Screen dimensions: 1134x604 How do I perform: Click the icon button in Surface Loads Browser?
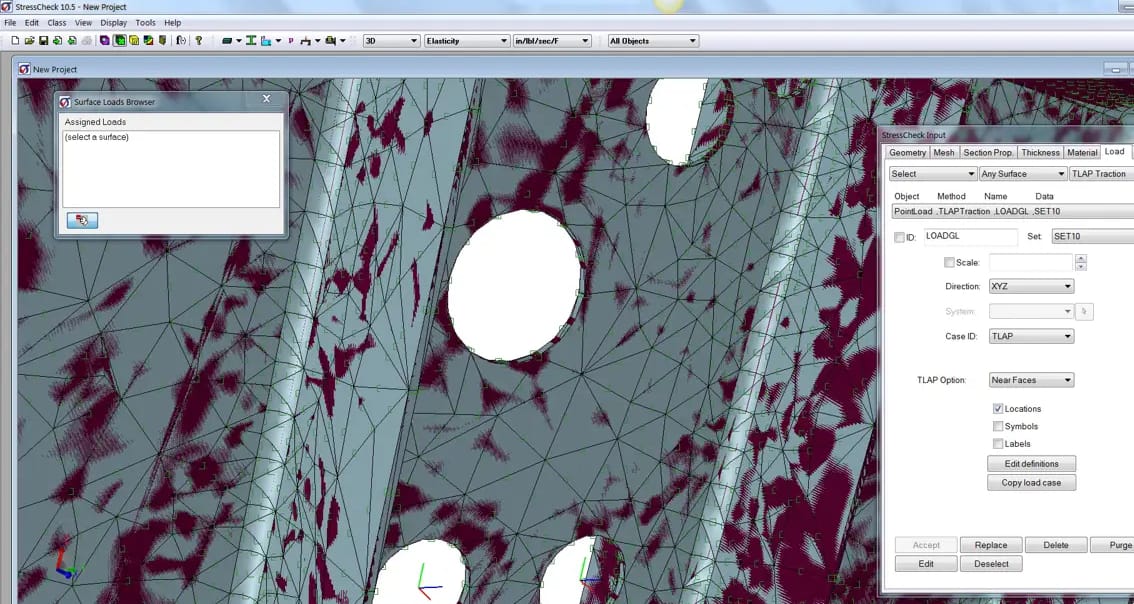[x=82, y=220]
